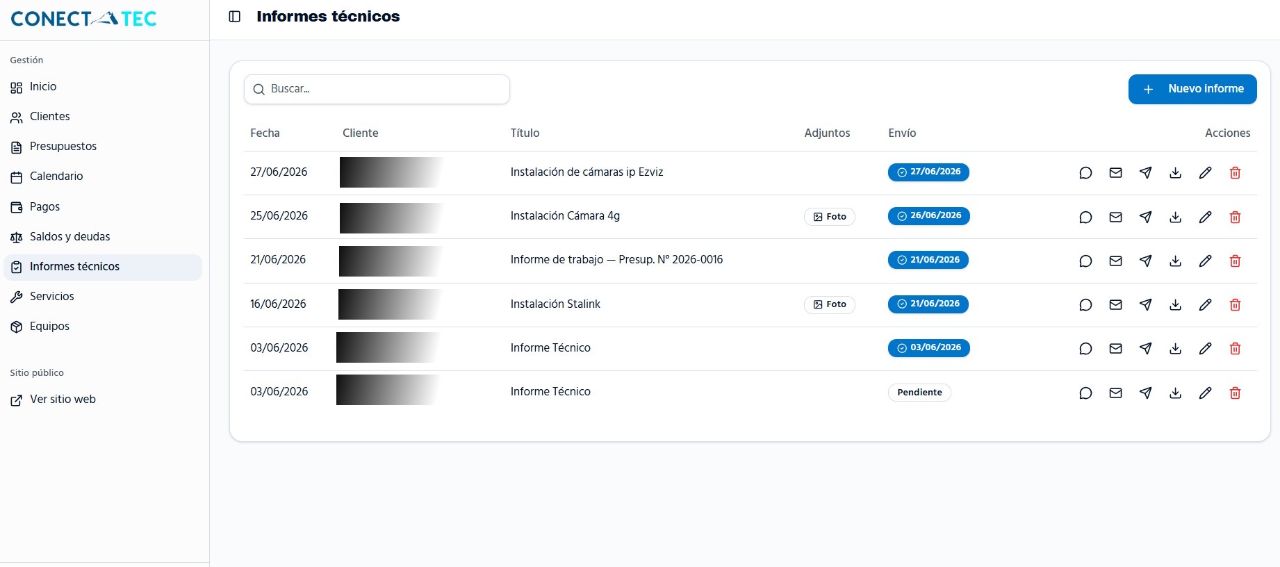1280x567 pixels.
Task: Open the Clientes section
Action: [x=104, y=117]
